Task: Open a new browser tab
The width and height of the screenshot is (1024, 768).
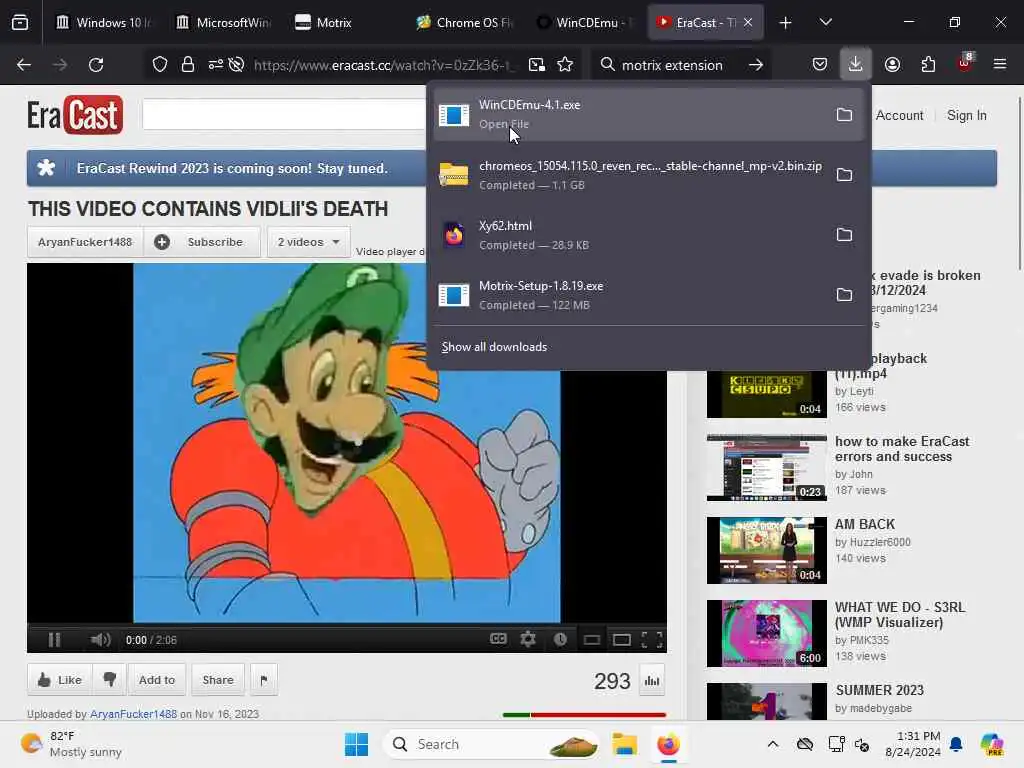Action: pos(786,23)
